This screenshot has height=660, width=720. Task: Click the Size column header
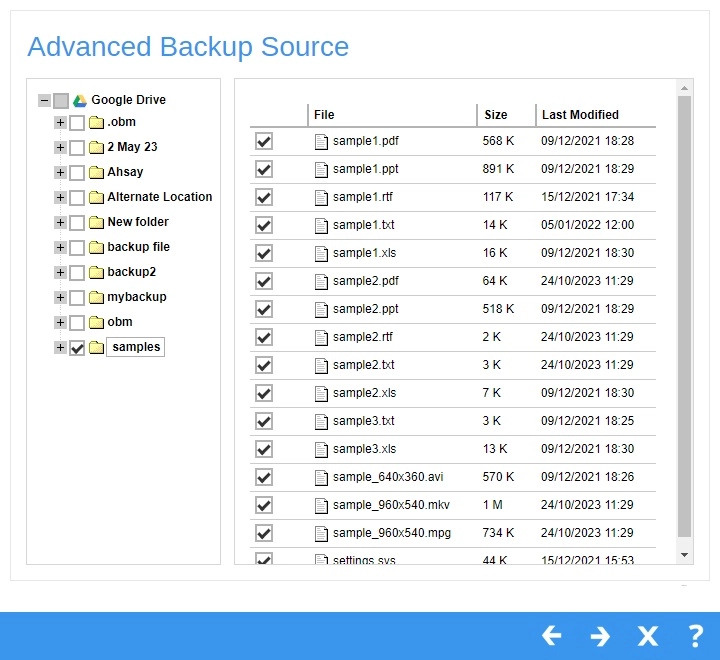pyautogui.click(x=506, y=115)
